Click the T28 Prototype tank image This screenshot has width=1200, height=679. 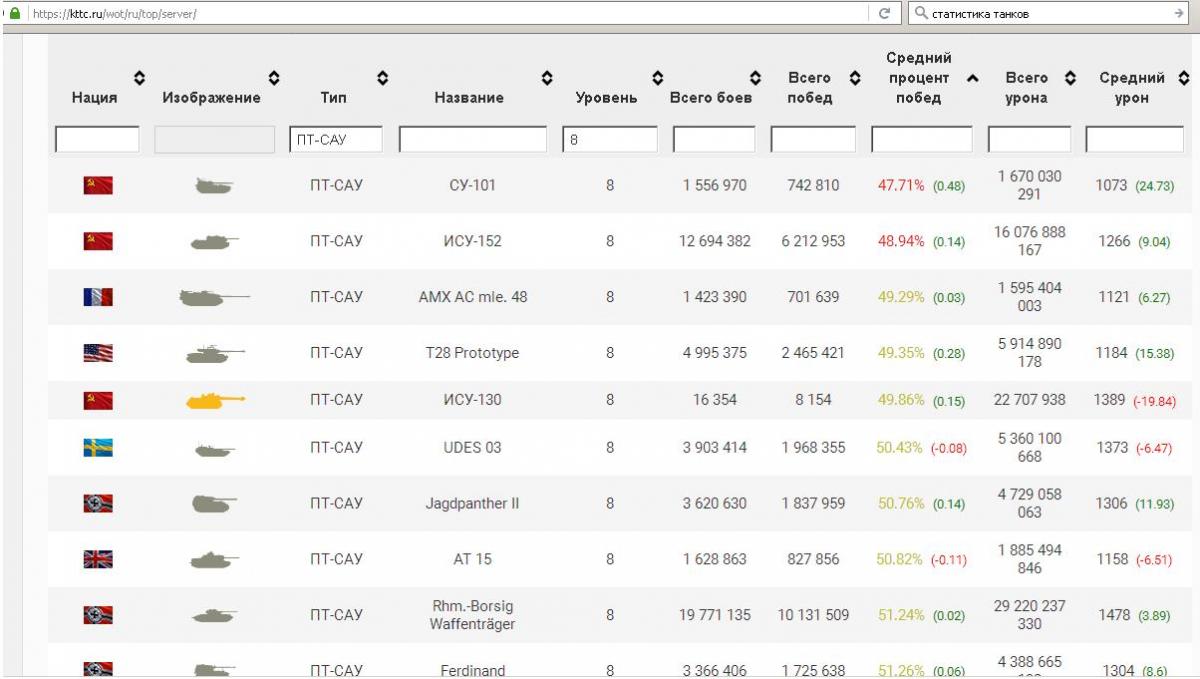[x=214, y=353]
